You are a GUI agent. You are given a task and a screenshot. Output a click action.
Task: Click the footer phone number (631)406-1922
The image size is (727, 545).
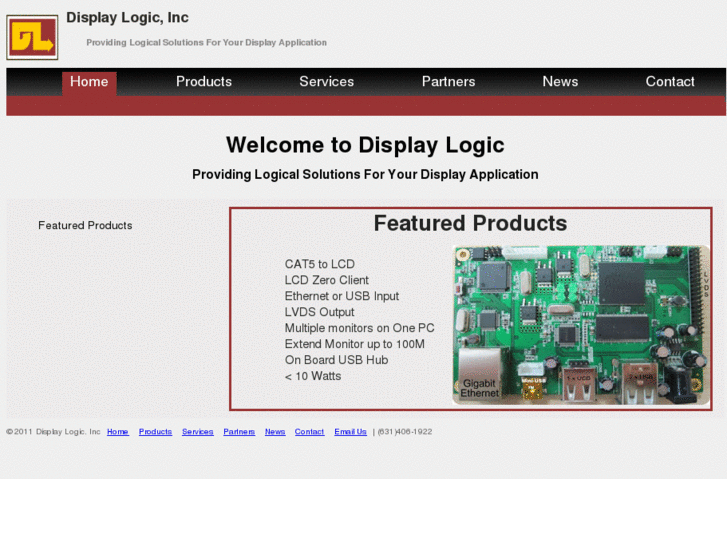[x=405, y=431]
